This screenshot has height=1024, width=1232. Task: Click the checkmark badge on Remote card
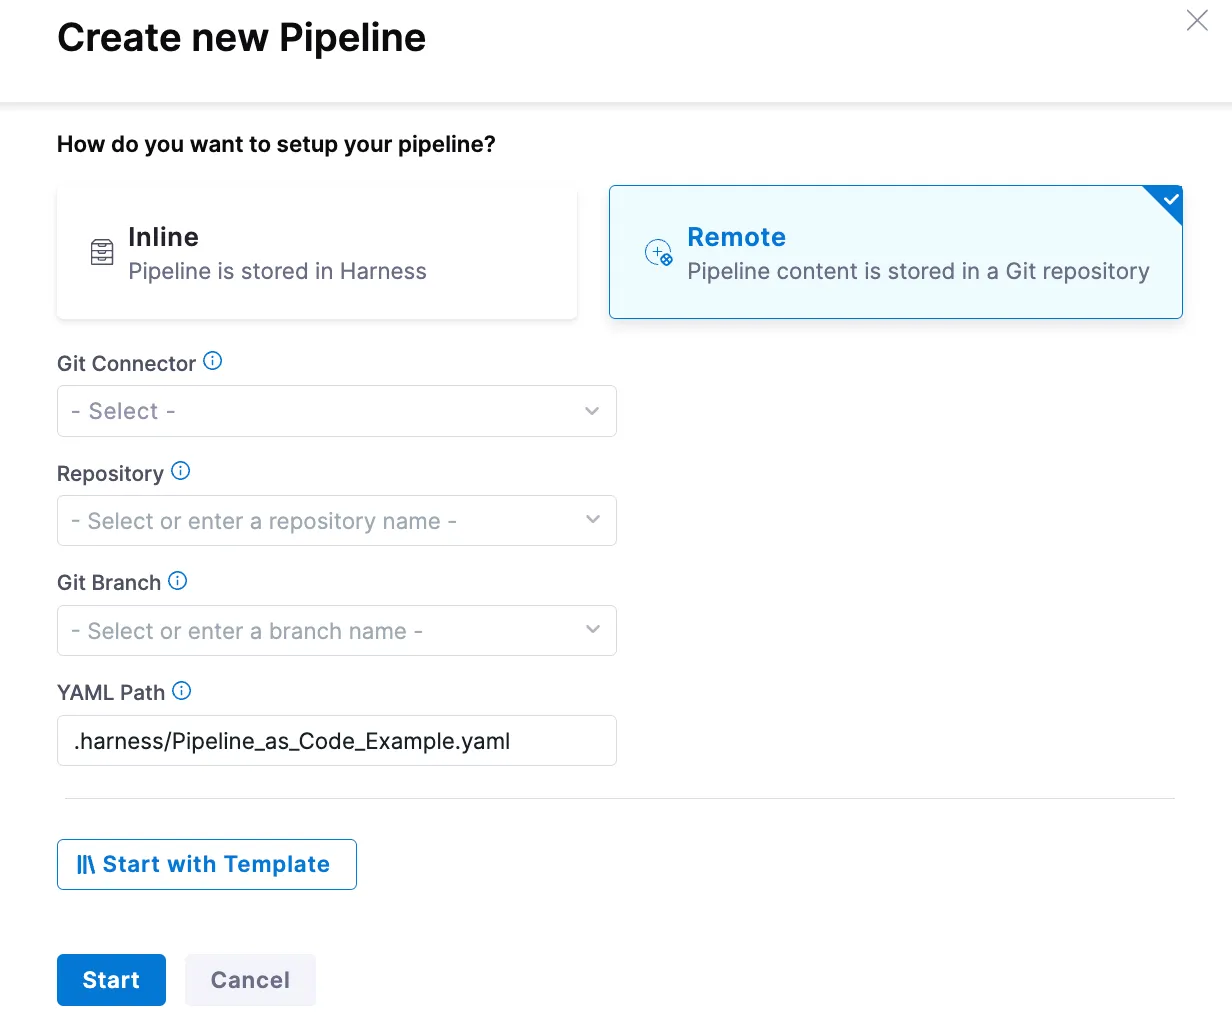[1166, 197]
